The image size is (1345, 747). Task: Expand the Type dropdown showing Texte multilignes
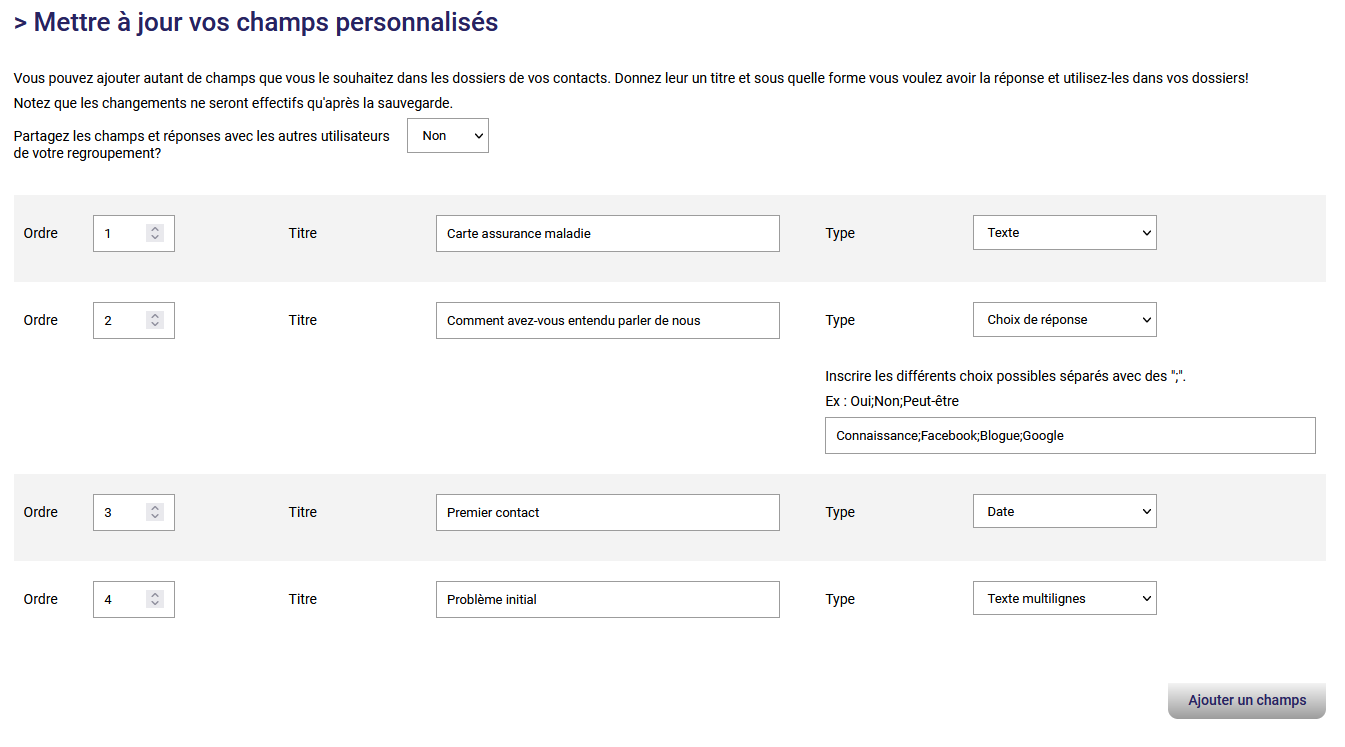1064,599
